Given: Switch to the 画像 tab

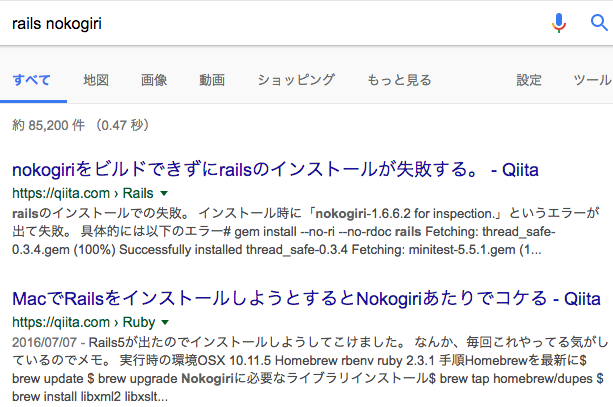Looking at the screenshot, I should [x=154, y=80].
